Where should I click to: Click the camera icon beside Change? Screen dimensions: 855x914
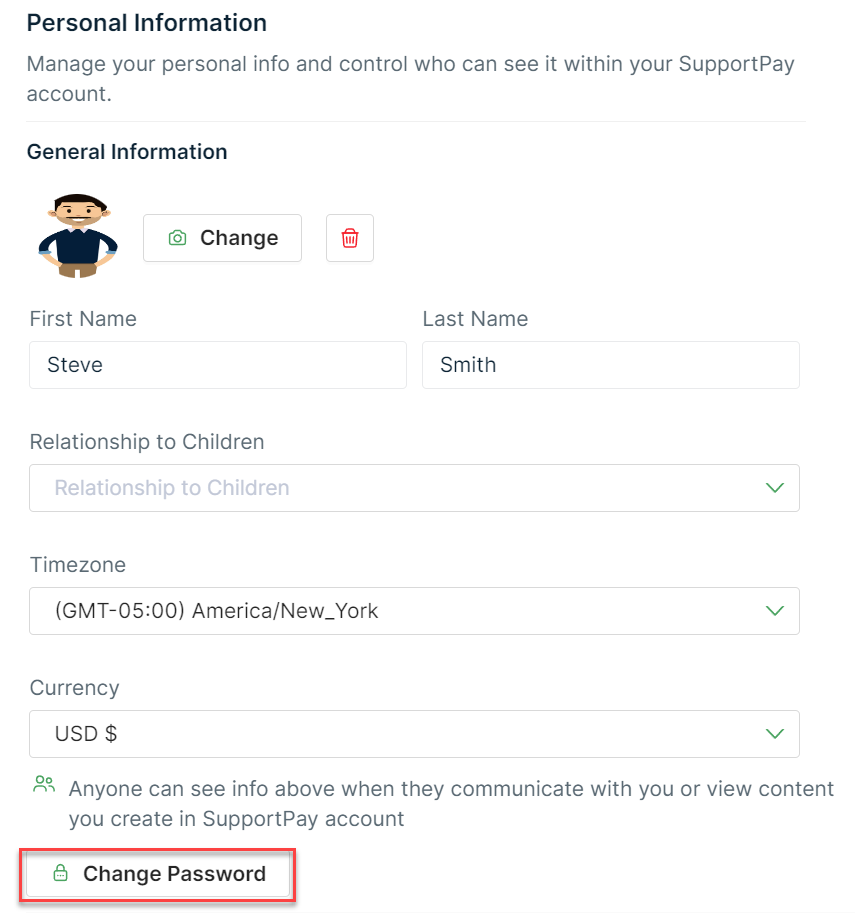pos(177,238)
